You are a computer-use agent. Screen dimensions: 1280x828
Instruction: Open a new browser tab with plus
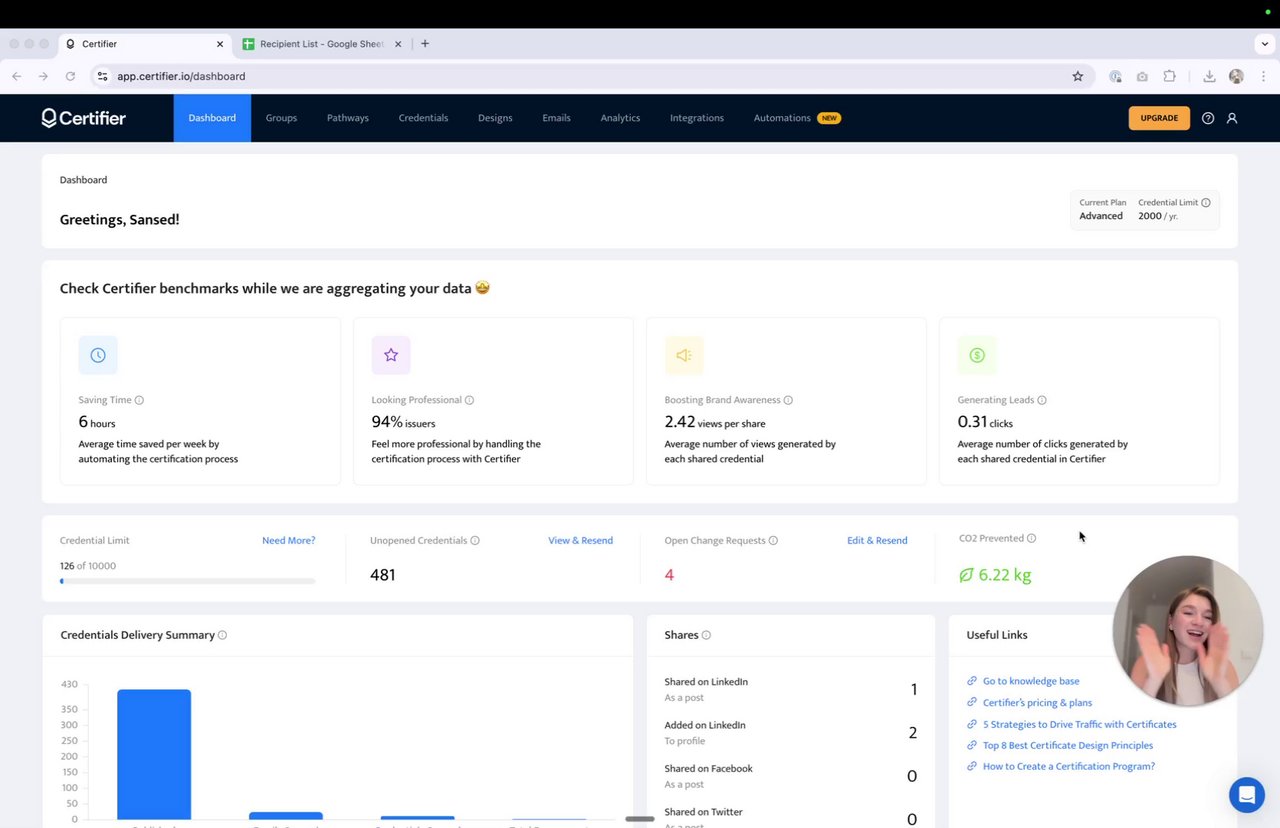coord(425,44)
